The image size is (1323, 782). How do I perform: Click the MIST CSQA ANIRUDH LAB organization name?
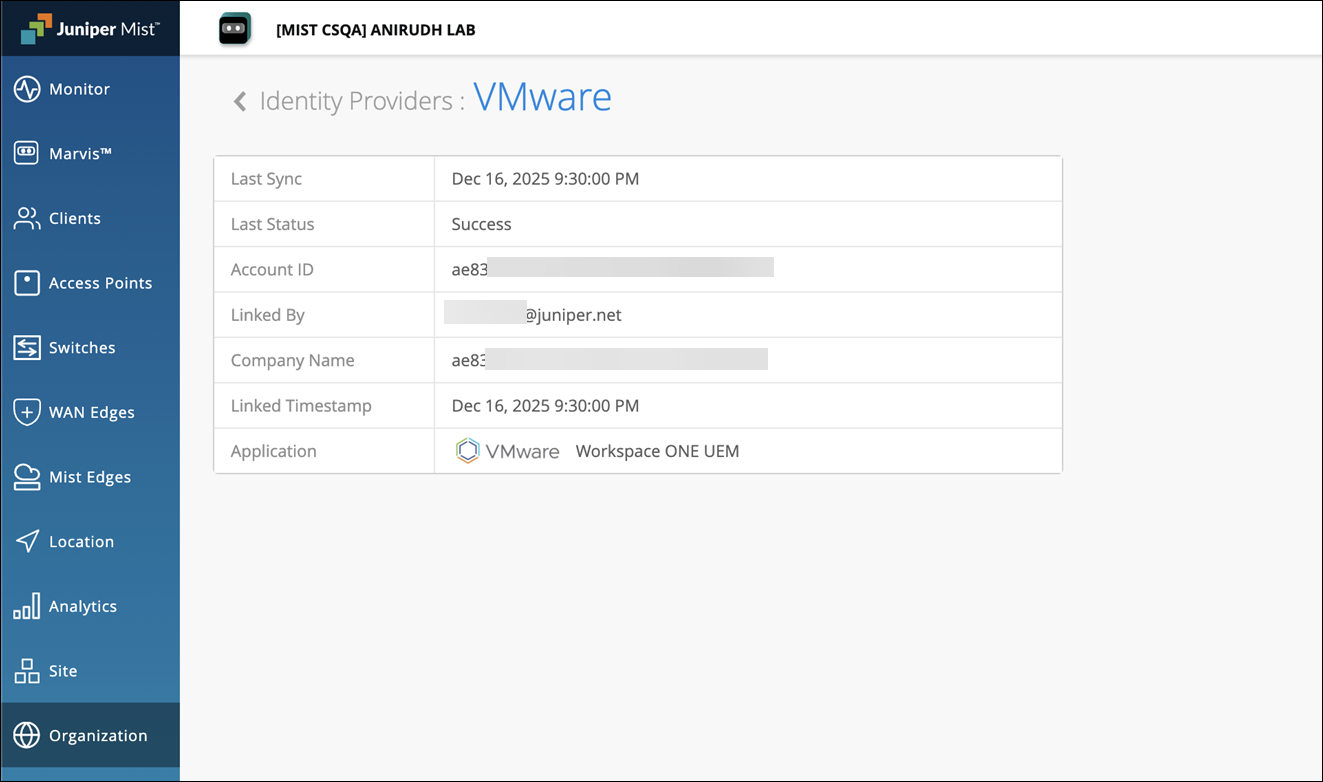click(375, 30)
